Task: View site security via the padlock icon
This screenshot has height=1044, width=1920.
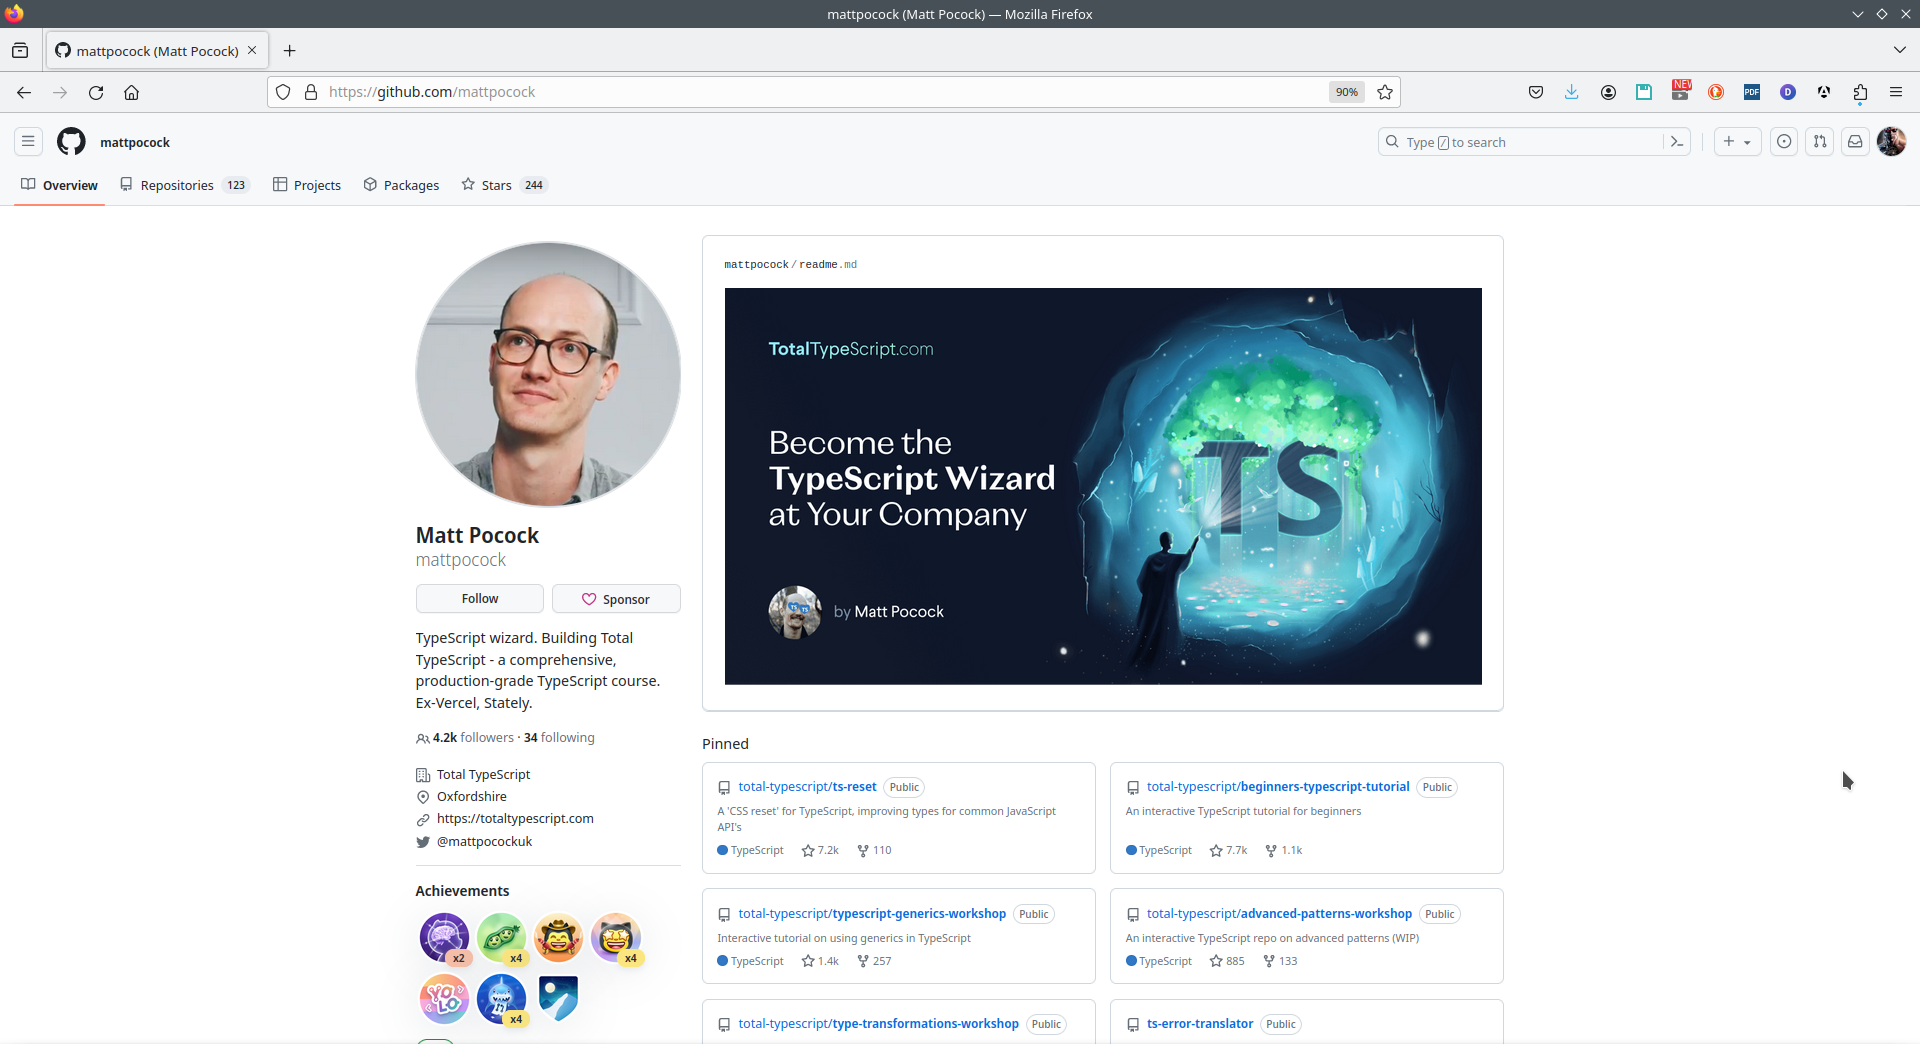Action: pos(311,92)
